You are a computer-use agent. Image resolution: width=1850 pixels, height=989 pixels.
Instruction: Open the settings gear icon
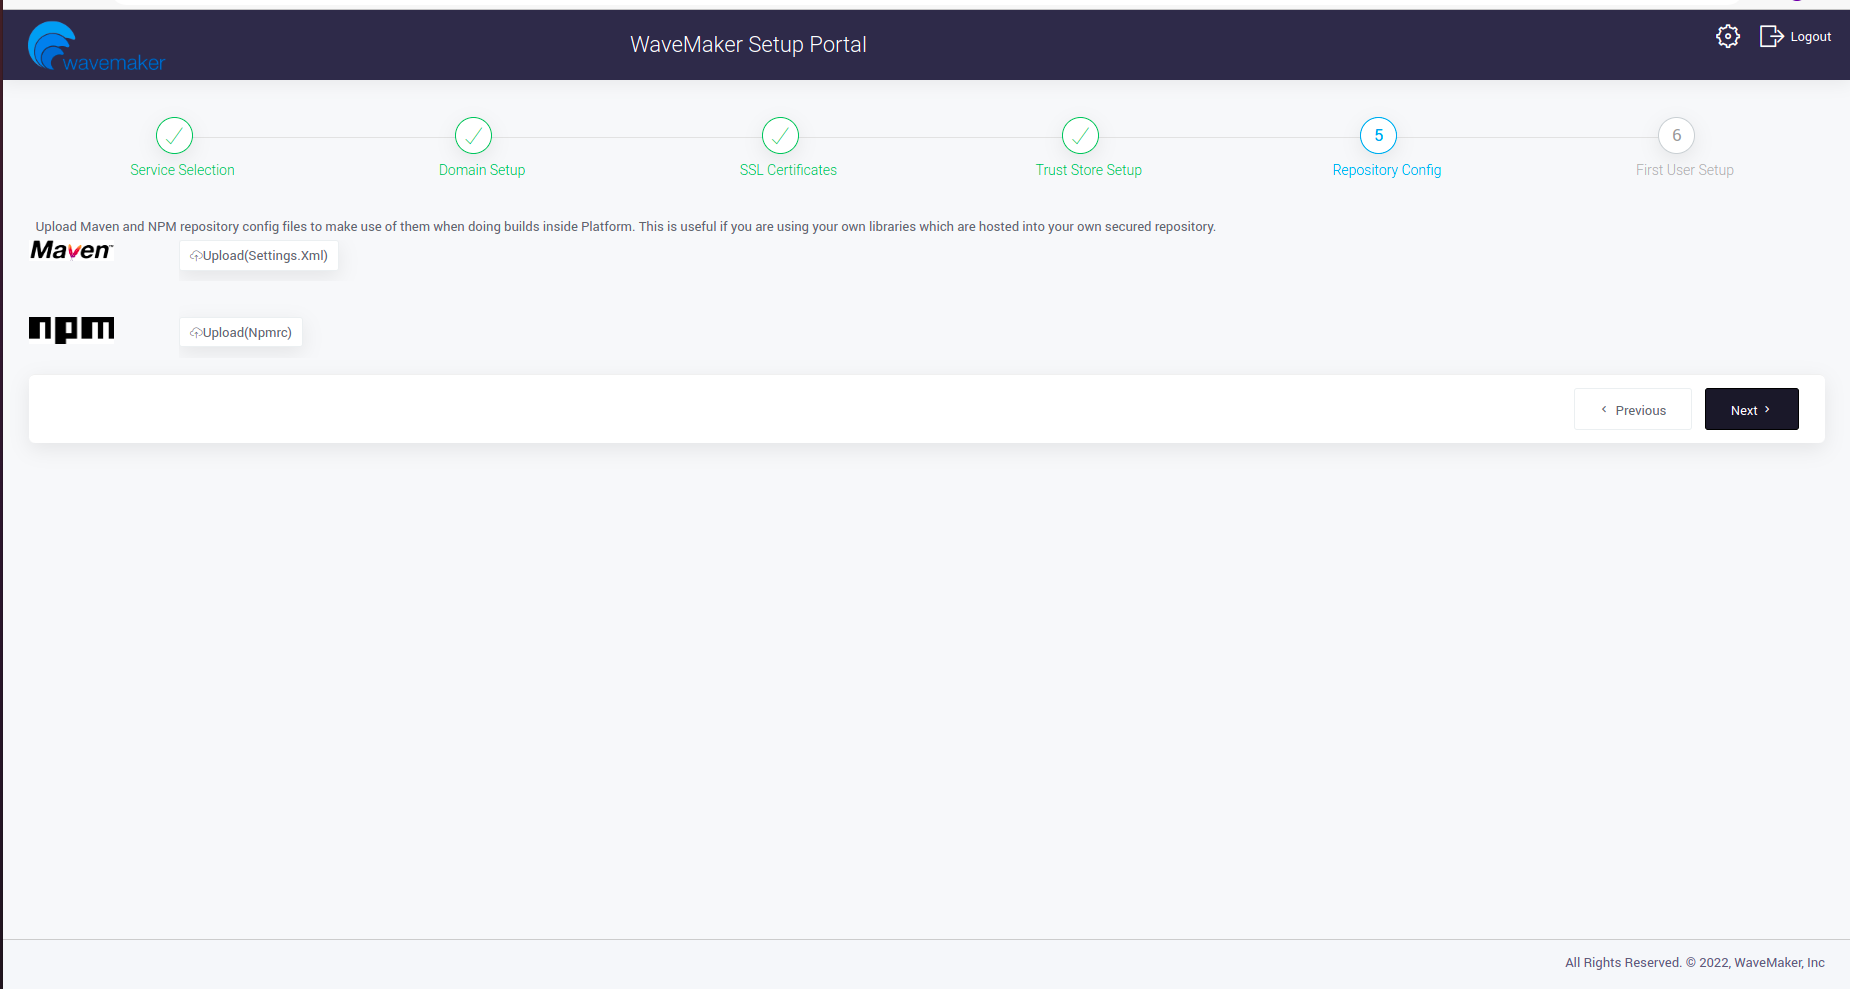[1728, 36]
